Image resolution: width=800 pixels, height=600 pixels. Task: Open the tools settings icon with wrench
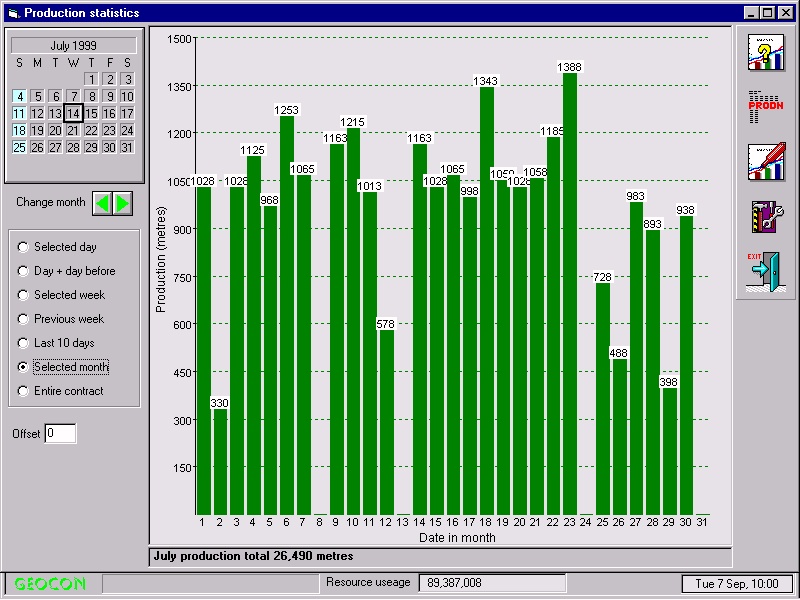pos(766,216)
